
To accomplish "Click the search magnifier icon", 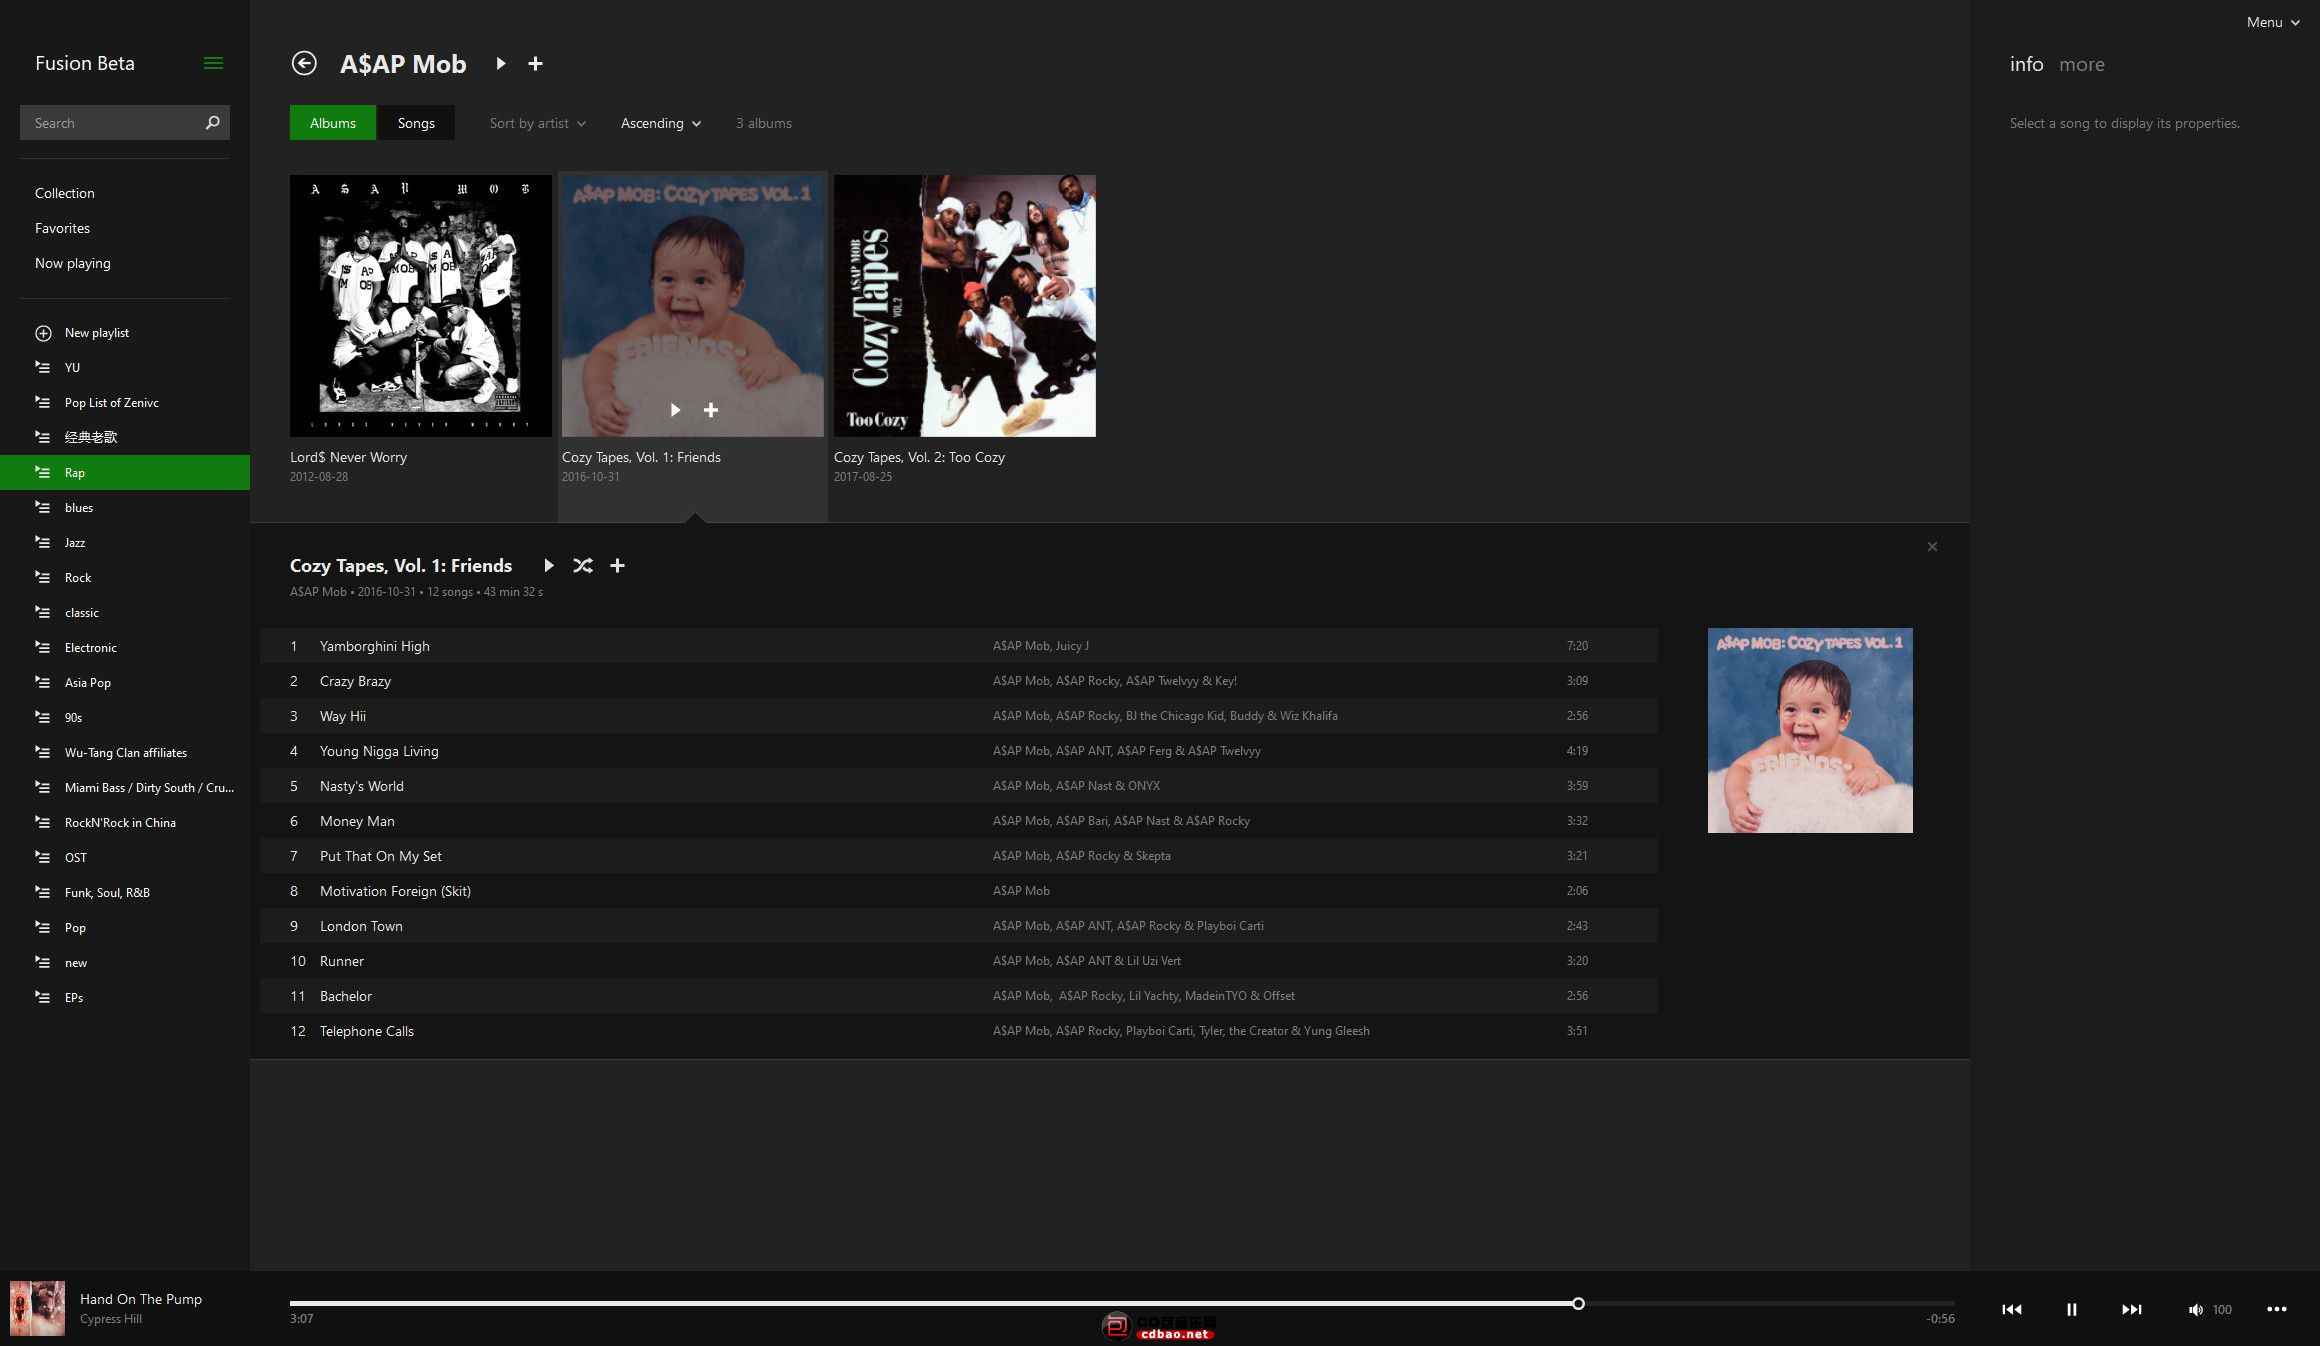I will (212, 123).
